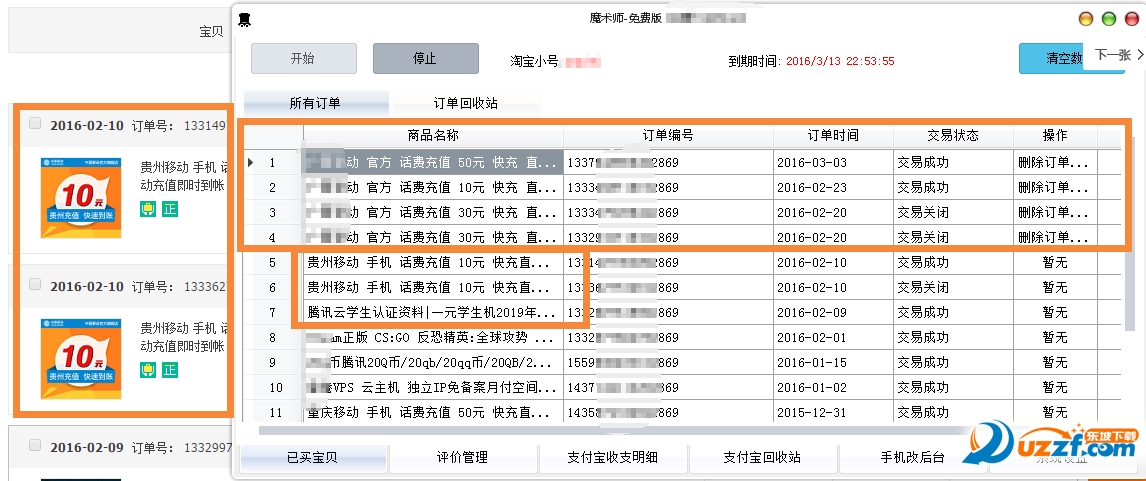Click the 到期时间 2016/3/13 value

pos(840,61)
